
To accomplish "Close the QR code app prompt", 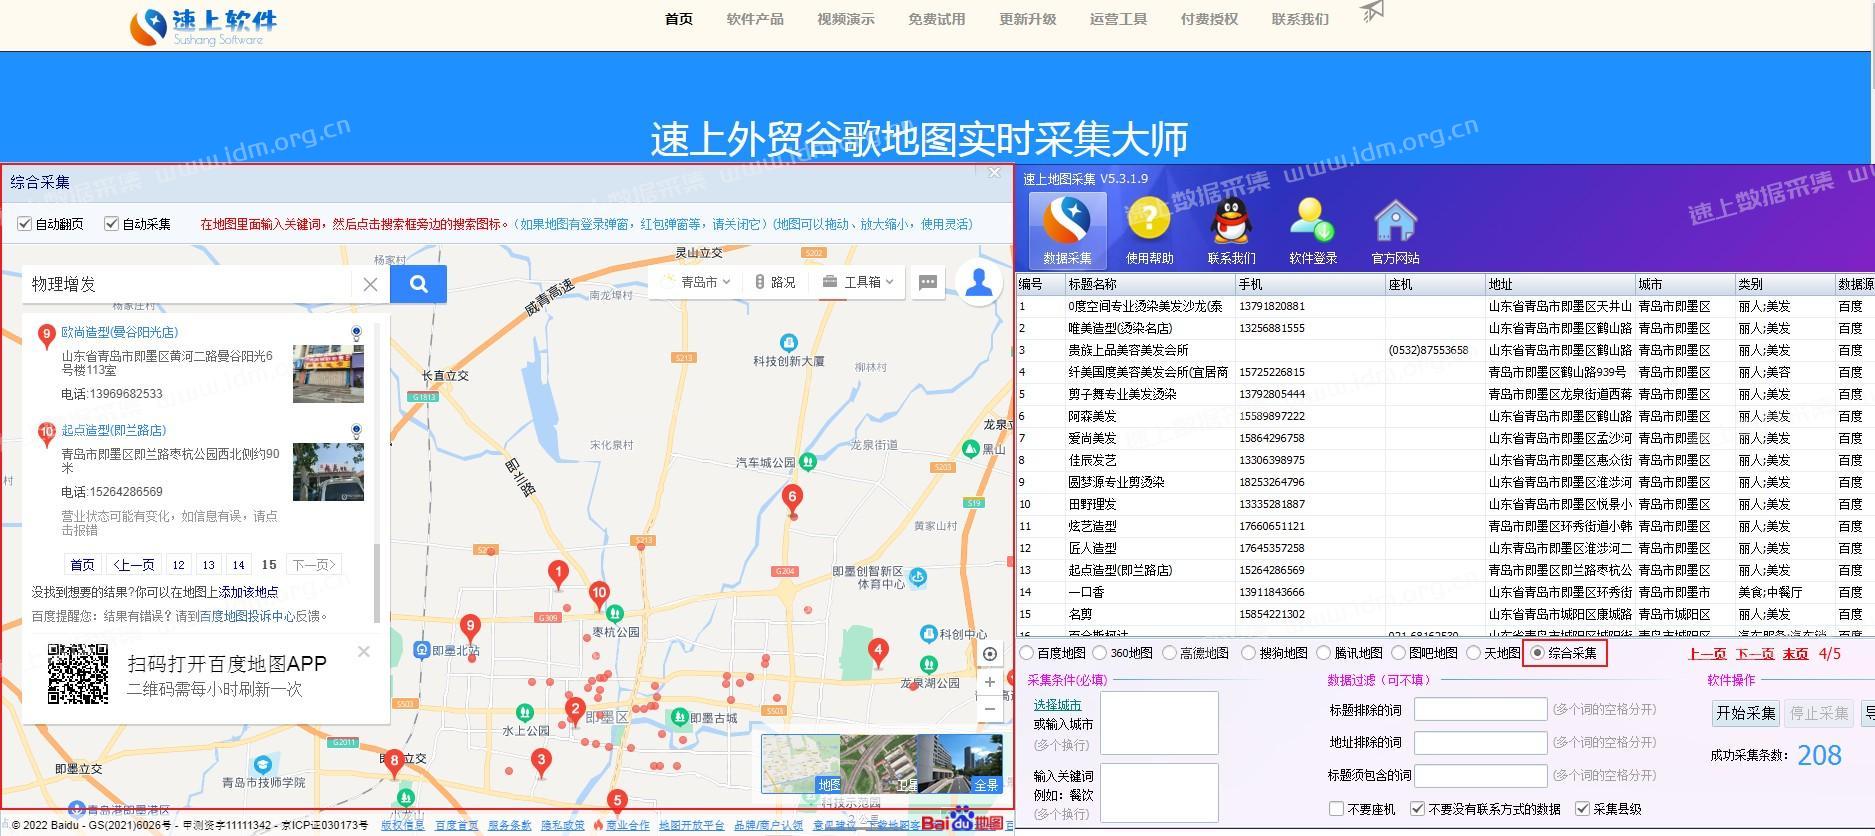I will 364,652.
